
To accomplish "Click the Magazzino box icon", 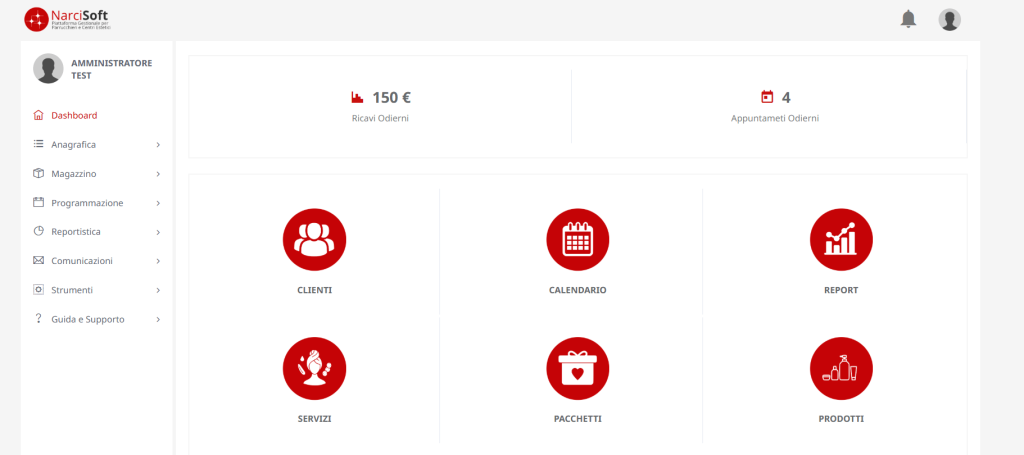I will pos(38,174).
